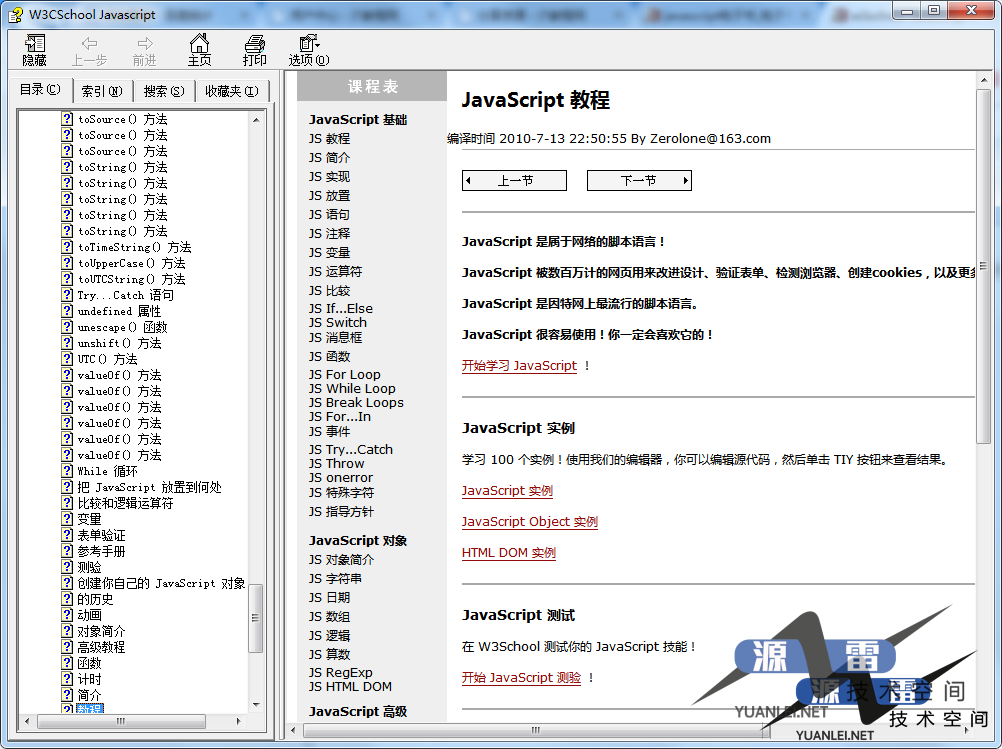The width and height of the screenshot is (1002, 749).
Task: Click the topic icon beside toUpperCase() 方法
Action: (x=67, y=263)
